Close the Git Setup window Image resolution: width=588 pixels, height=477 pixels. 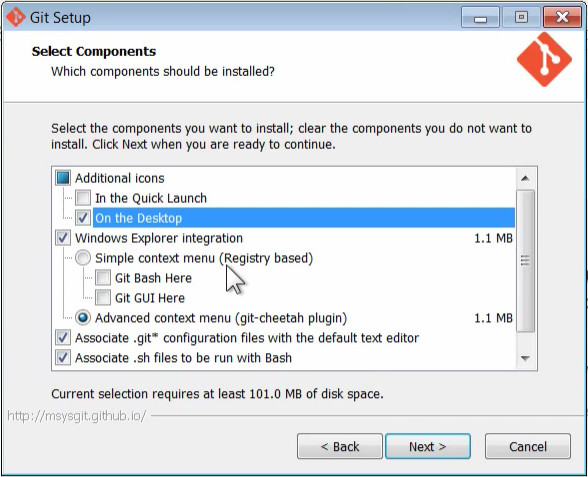coord(562,17)
